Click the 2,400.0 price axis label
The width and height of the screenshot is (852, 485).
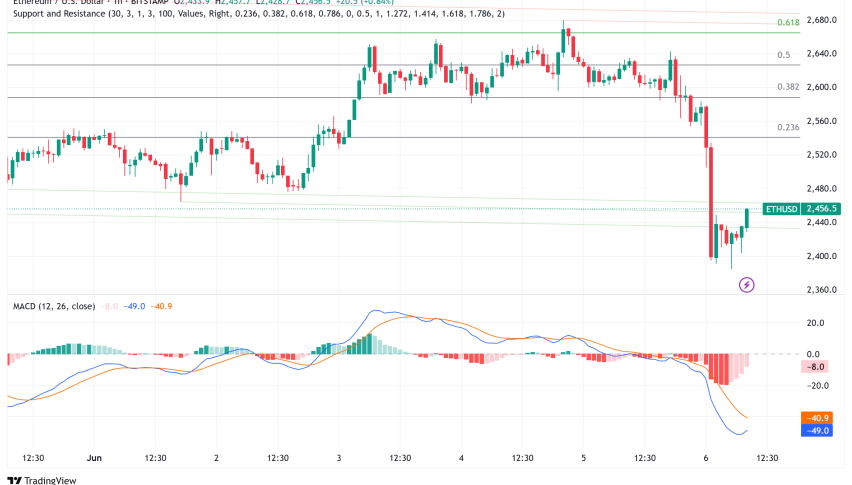pyautogui.click(x=821, y=256)
